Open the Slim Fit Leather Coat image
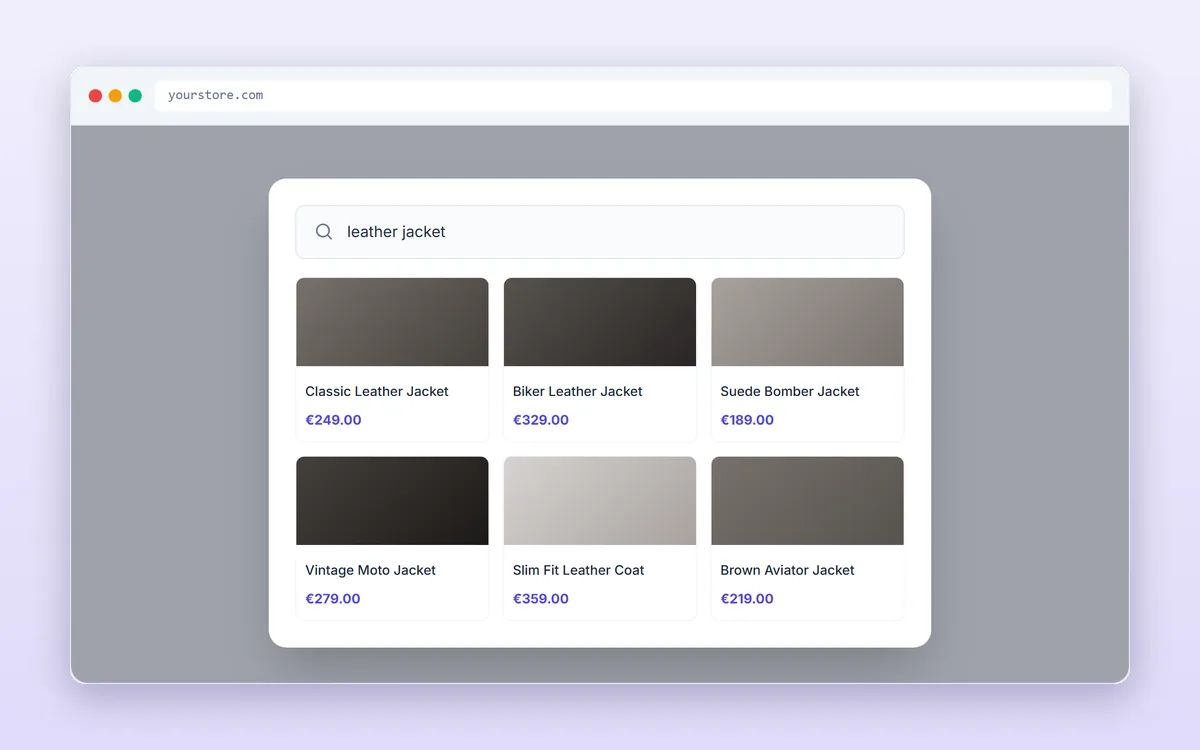 [x=600, y=501]
